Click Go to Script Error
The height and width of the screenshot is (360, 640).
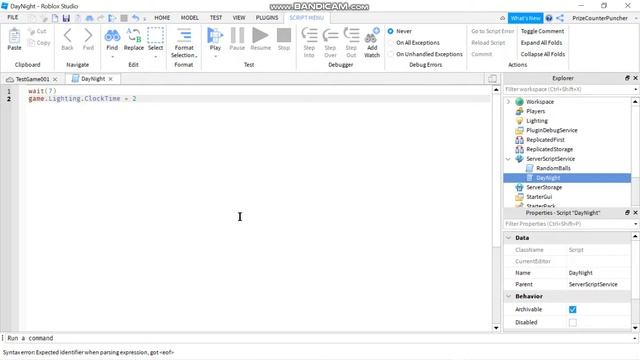[x=493, y=31]
